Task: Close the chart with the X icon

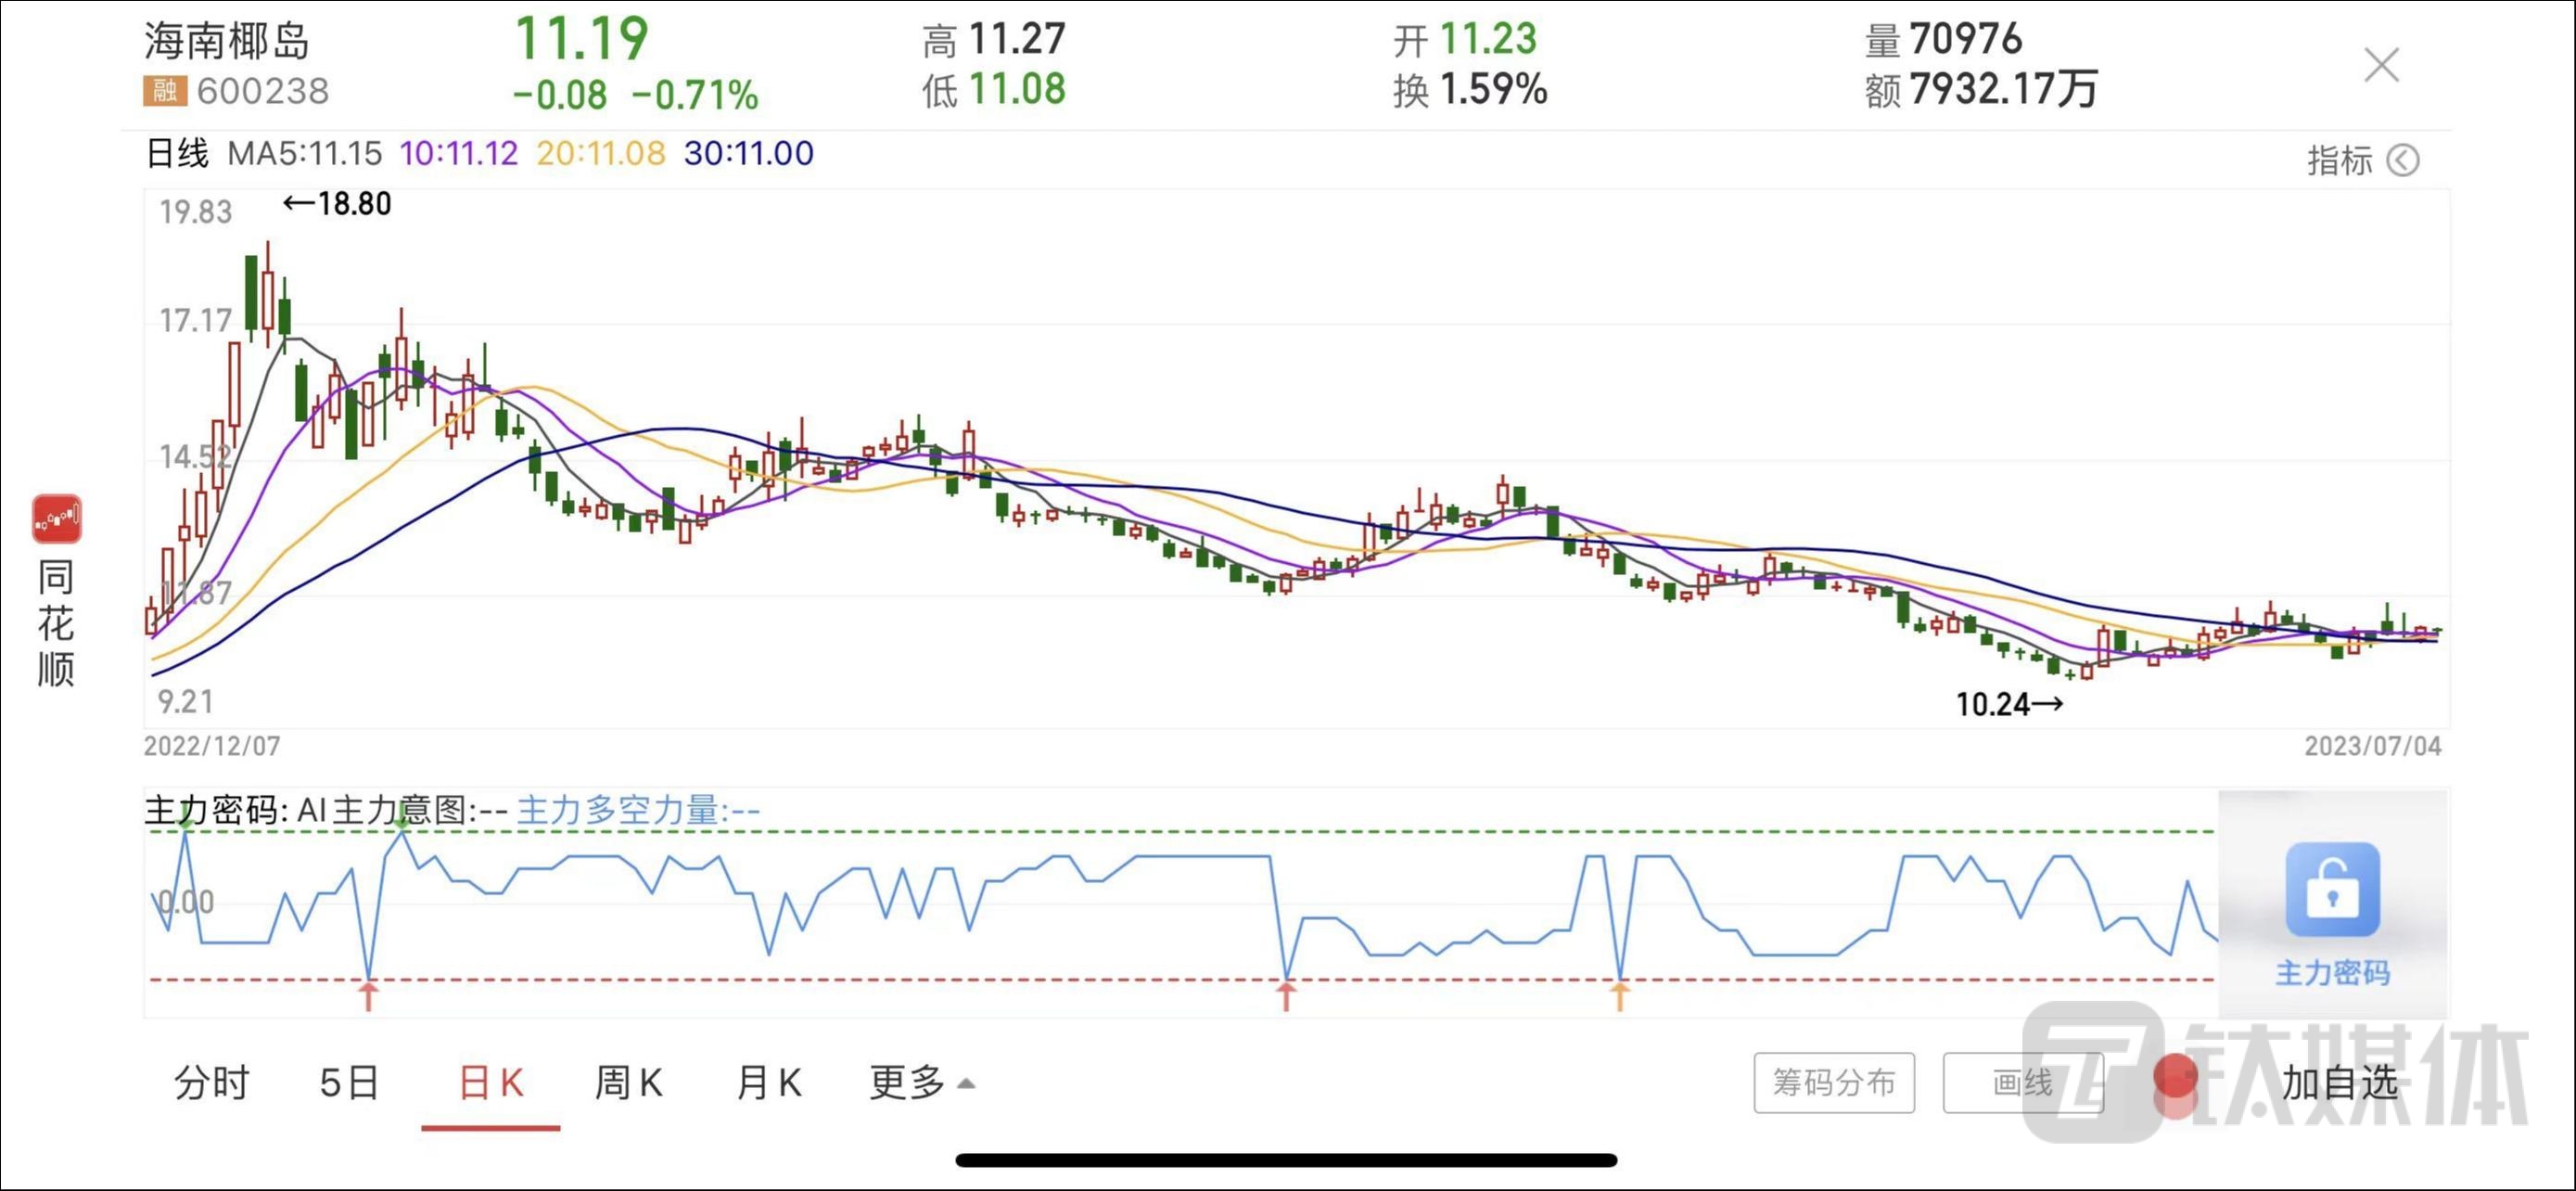Action: click(2381, 66)
